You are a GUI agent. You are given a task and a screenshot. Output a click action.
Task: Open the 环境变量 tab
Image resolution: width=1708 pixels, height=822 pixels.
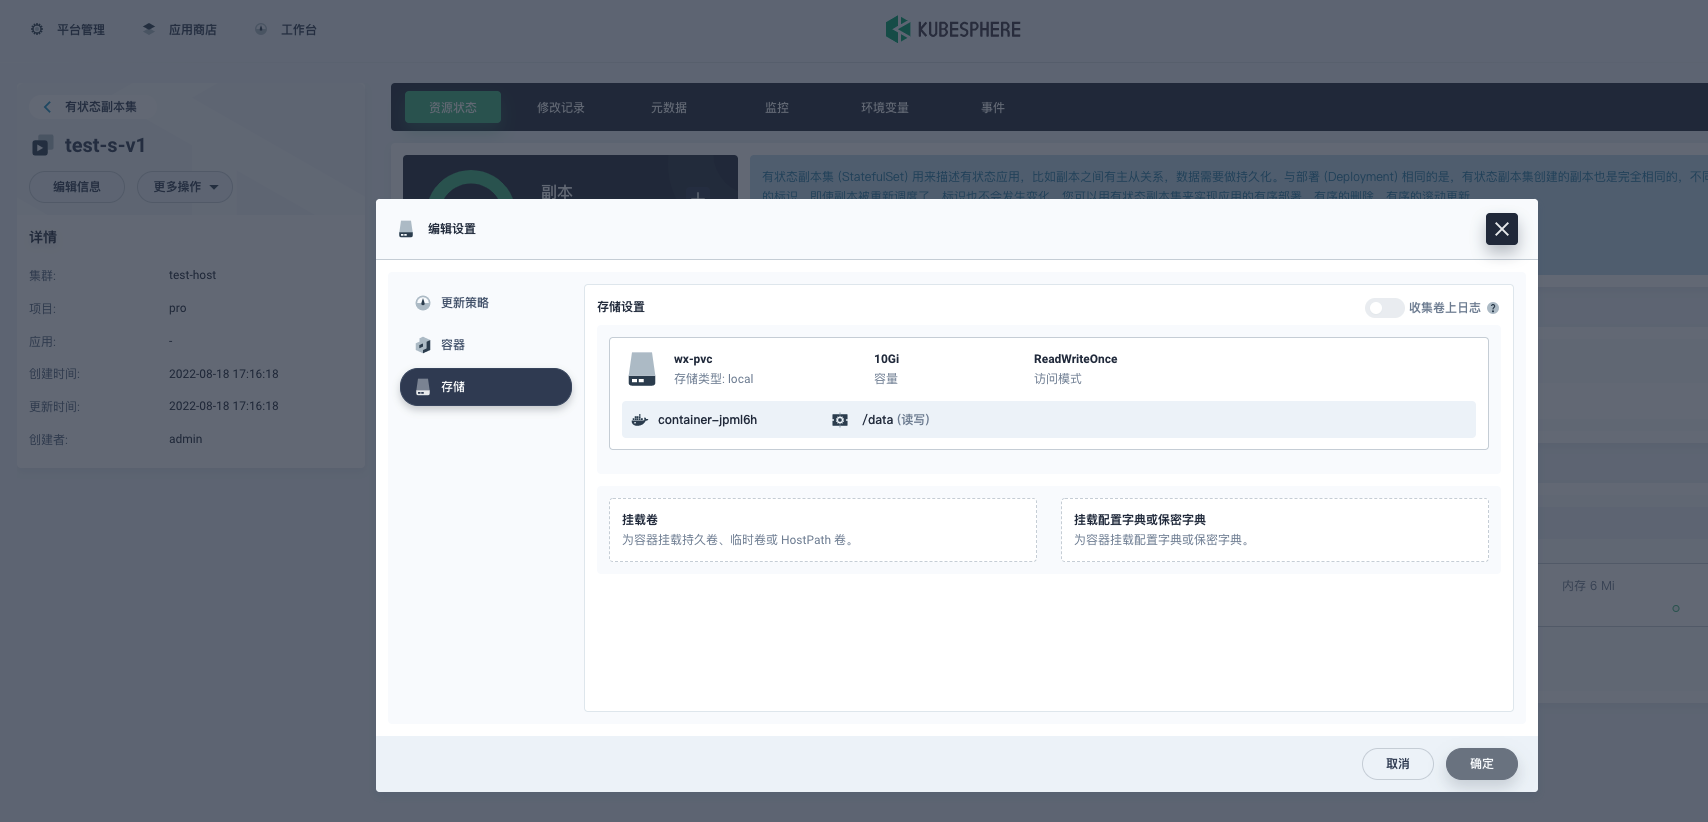tap(885, 107)
